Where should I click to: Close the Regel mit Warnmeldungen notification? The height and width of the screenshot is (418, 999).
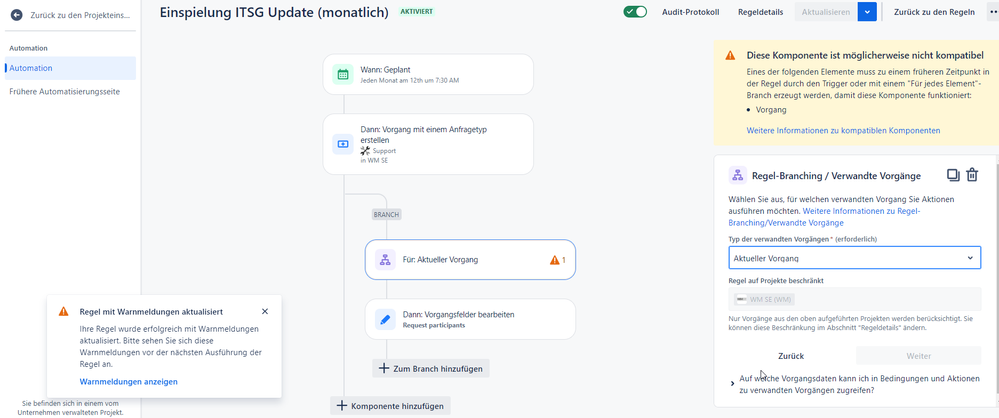265,312
